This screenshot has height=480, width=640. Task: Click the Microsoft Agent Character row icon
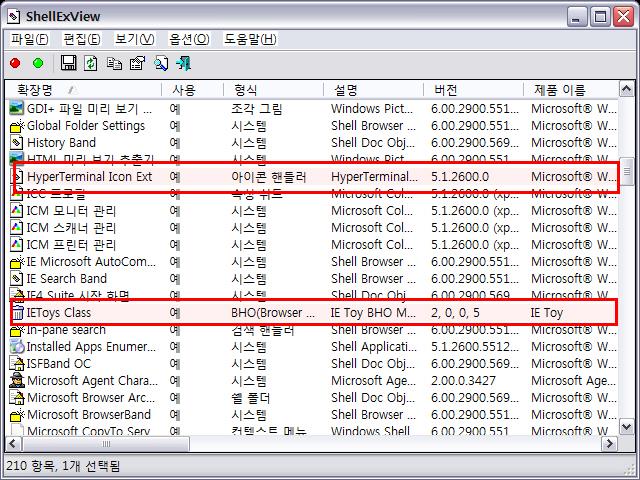pyautogui.click(x=17, y=380)
